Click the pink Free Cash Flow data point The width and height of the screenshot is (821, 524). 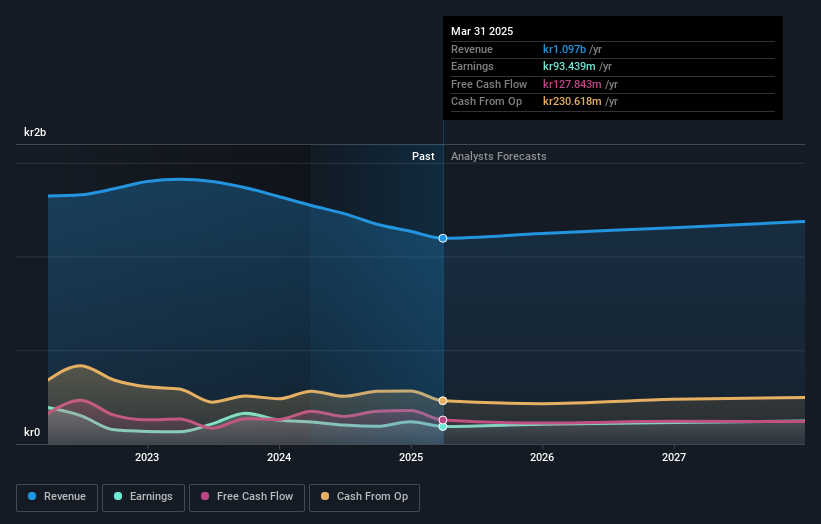[443, 420]
